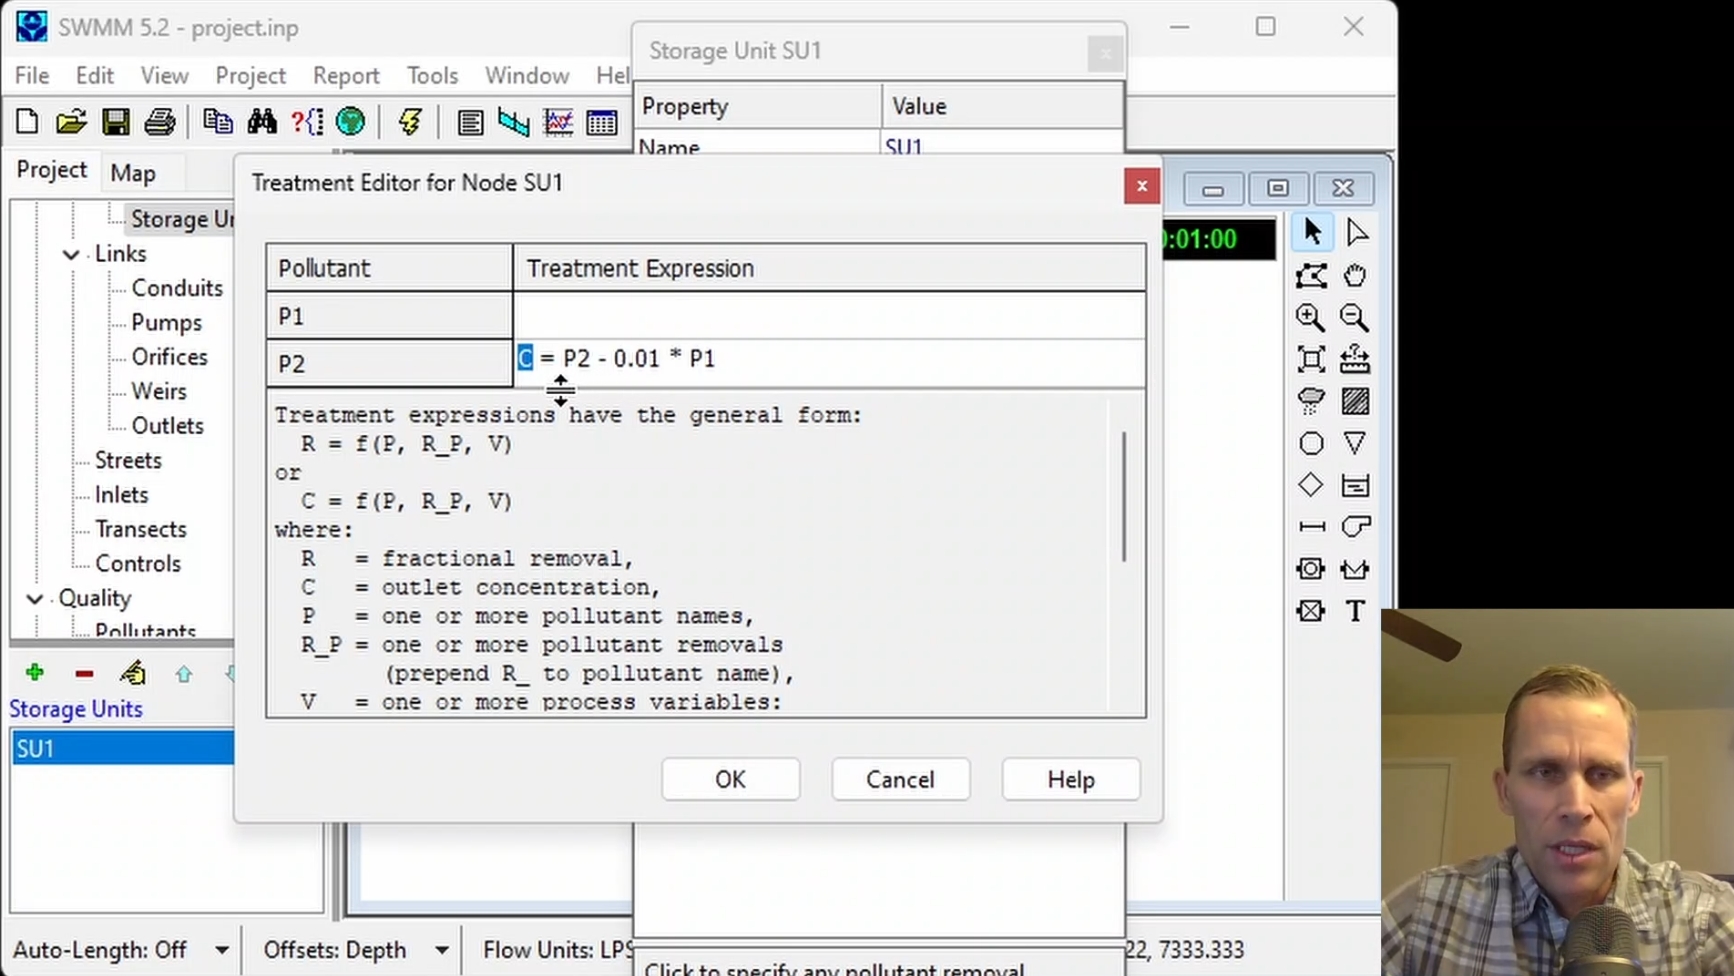The width and height of the screenshot is (1734, 976).
Task: Select SU1 in Storage Units list
Action: (x=122, y=748)
